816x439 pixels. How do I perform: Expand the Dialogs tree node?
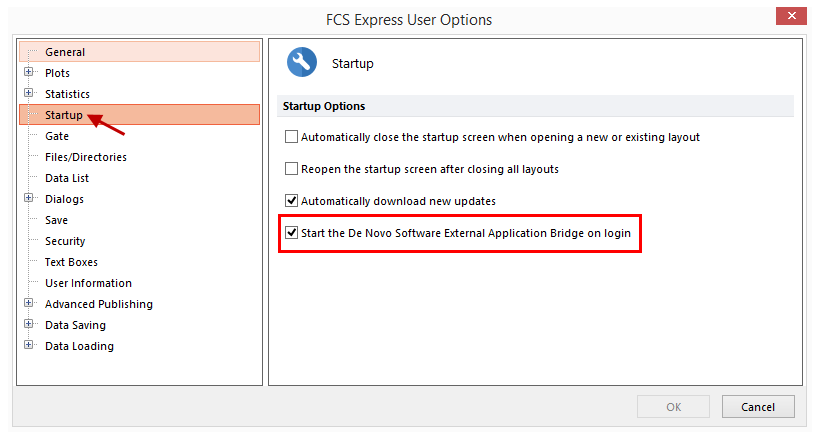pos(29,199)
